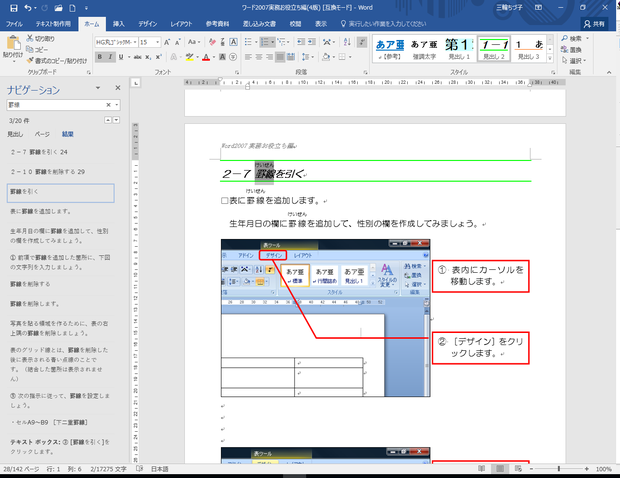Switch to Web Layout view in status bar
The width and height of the screenshot is (620, 478).
[518, 469]
